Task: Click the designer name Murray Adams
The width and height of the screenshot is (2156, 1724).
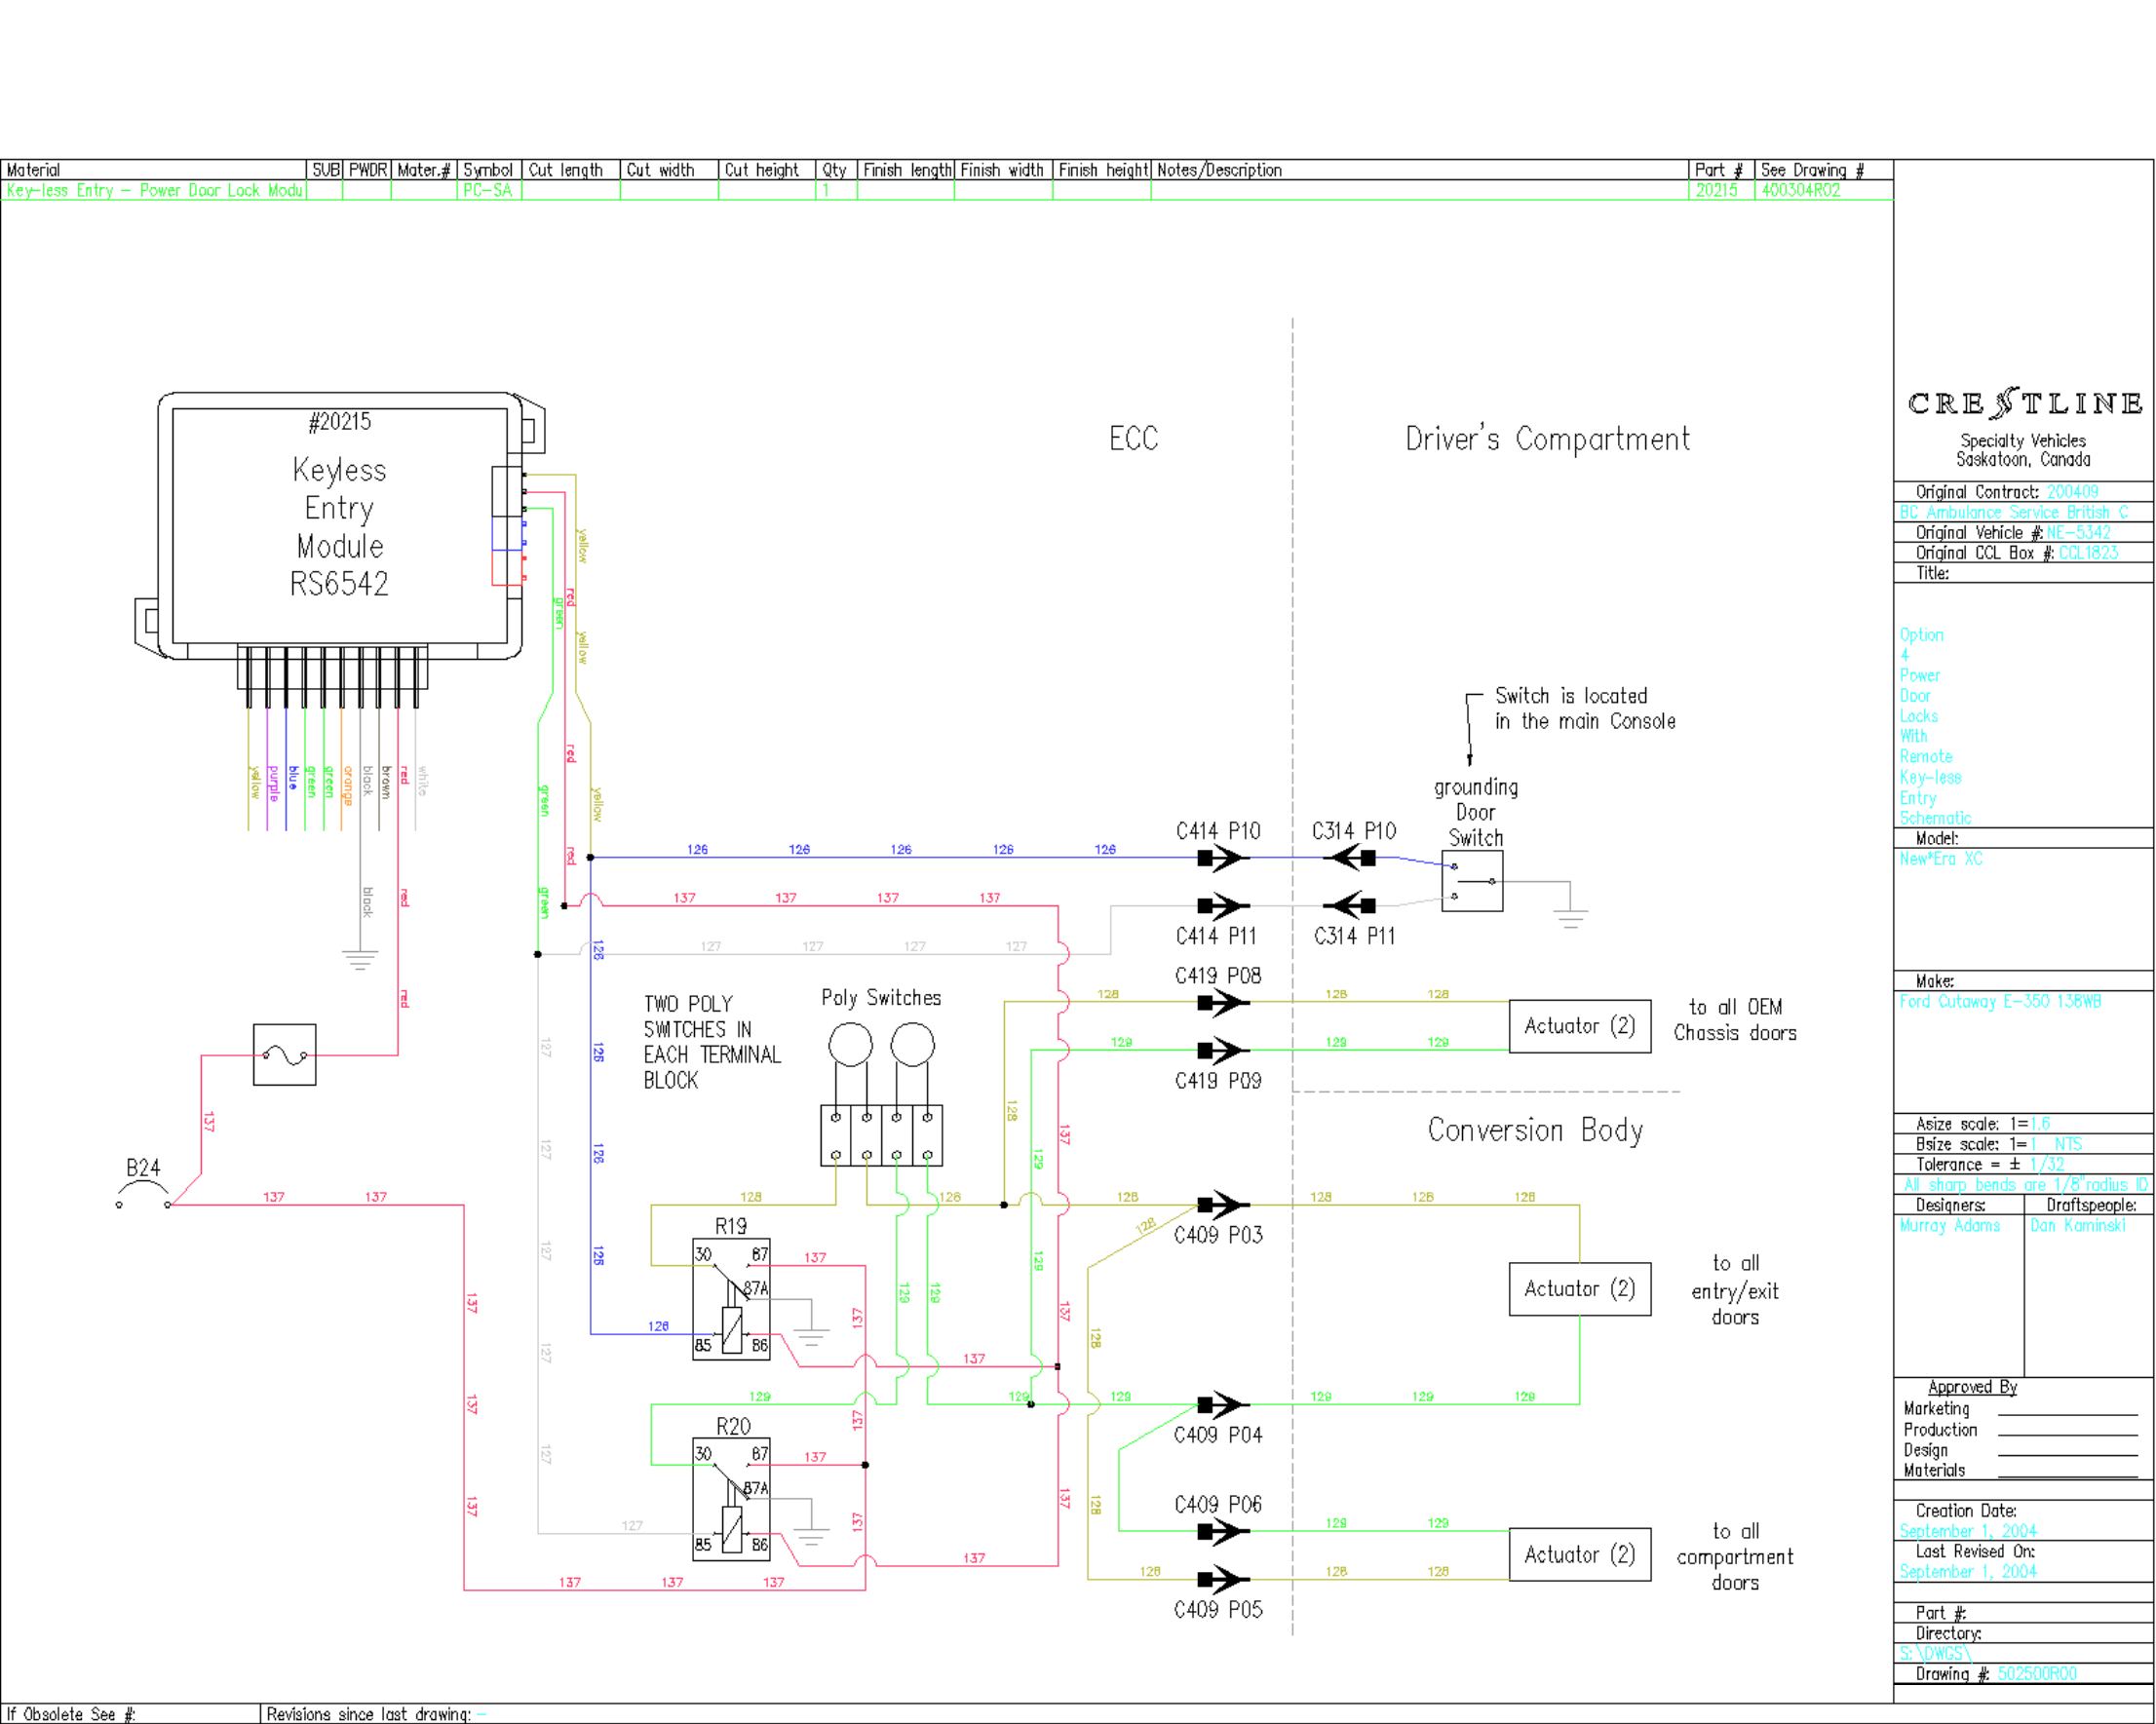Action: point(1949,1226)
